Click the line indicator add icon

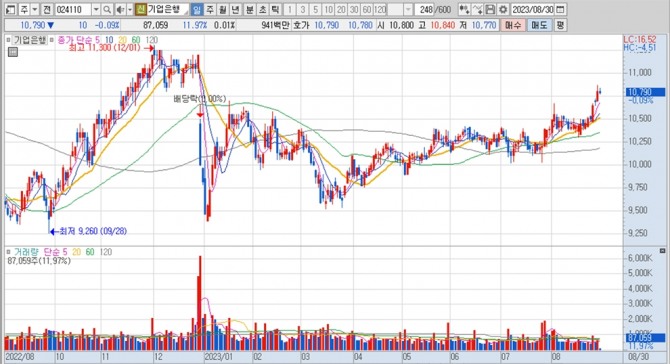(x=478, y=9)
